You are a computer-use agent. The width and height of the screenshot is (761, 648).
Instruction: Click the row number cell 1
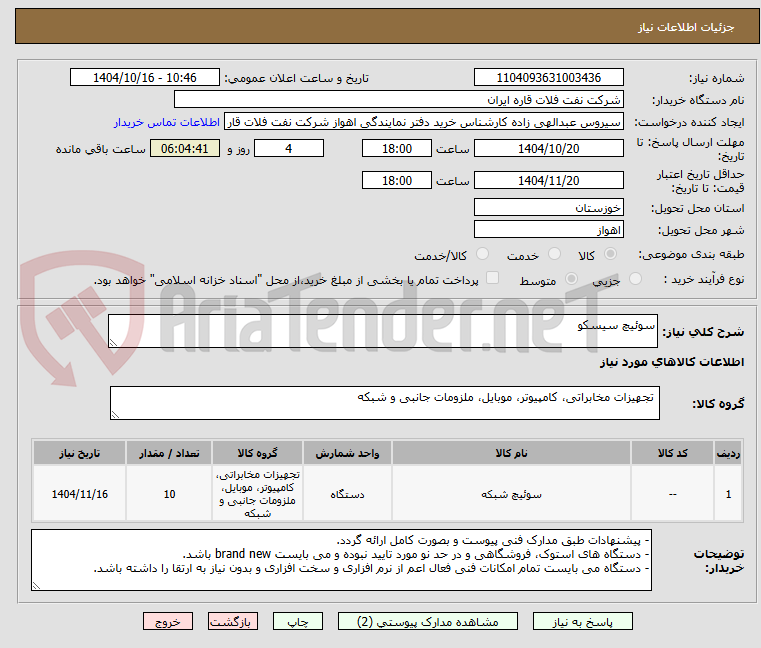[x=728, y=494]
